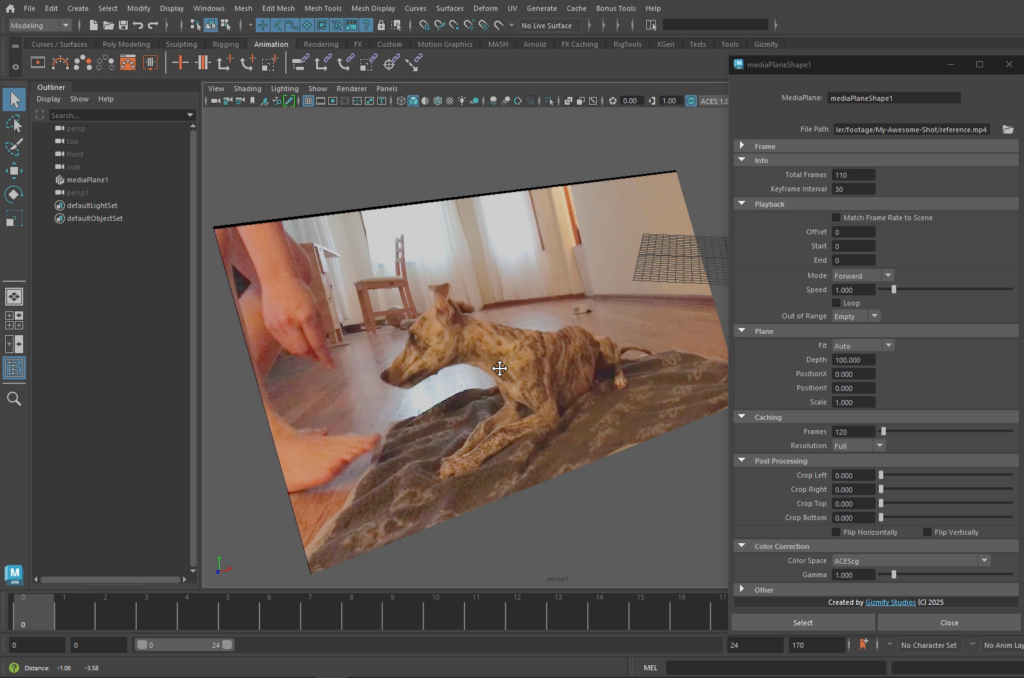1024x678 pixels.
Task: Click the motion trail icon on shelf
Action: (x=60, y=63)
